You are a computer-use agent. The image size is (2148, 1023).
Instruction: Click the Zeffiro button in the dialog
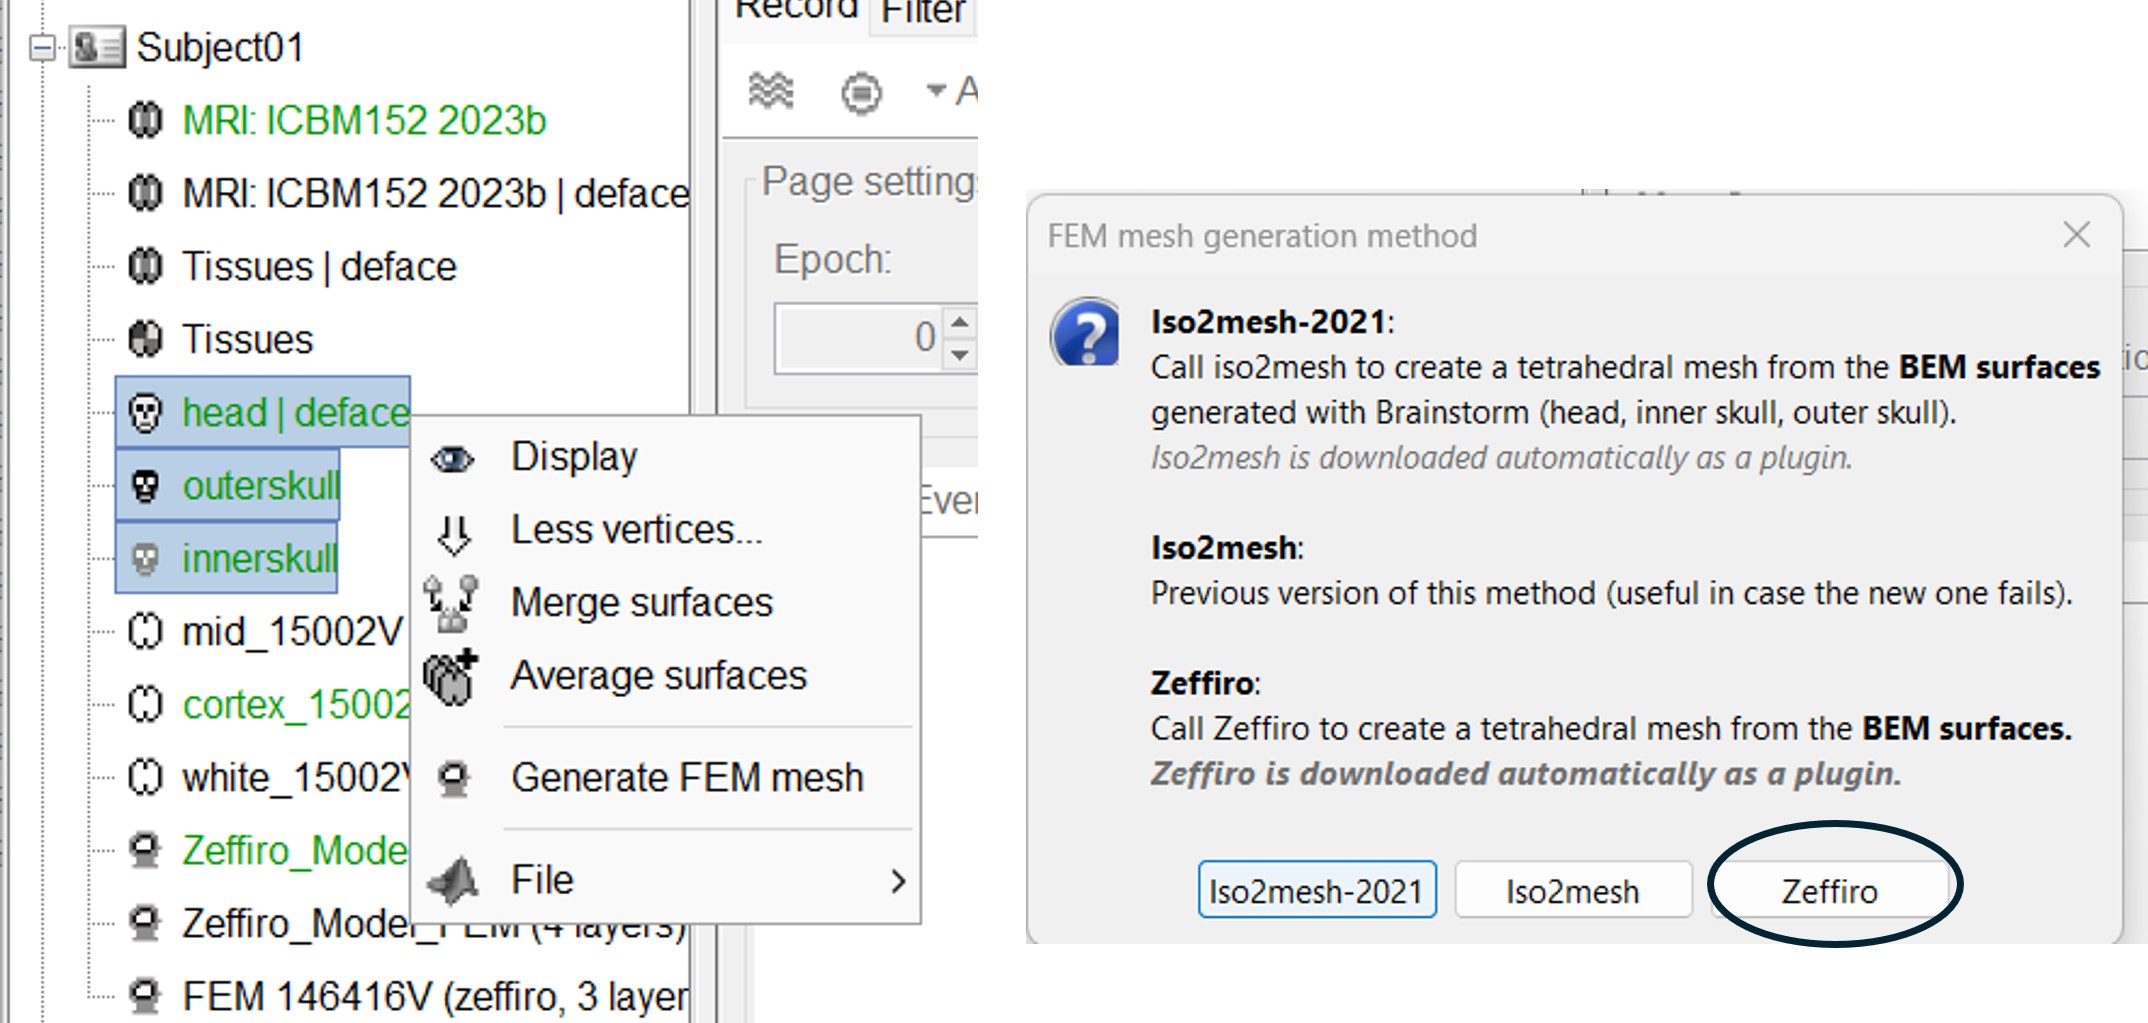(1829, 890)
